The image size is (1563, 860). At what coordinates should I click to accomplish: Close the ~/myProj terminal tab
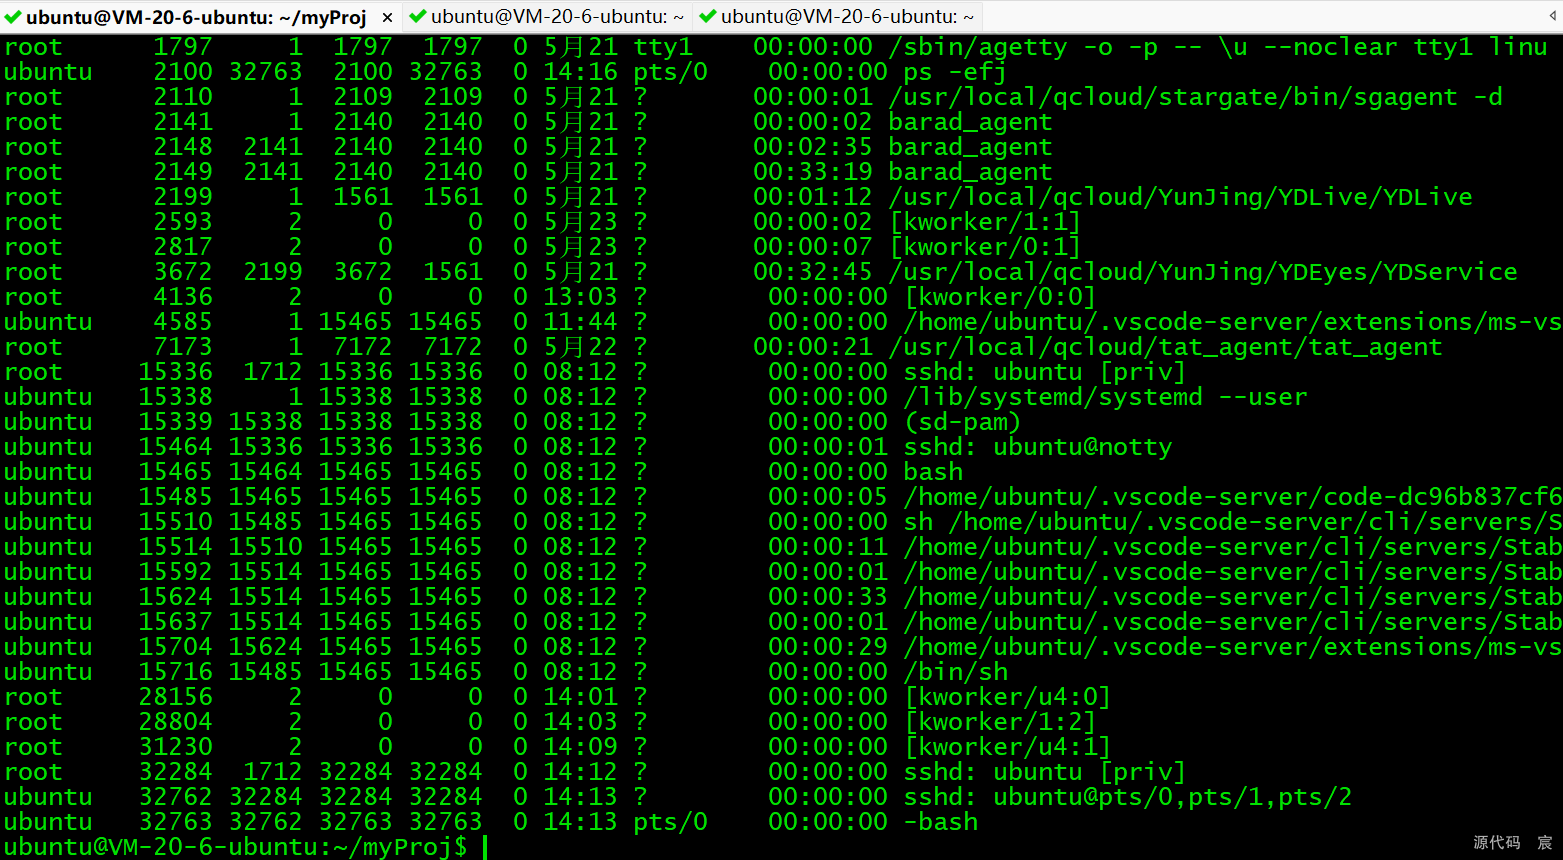point(387,17)
